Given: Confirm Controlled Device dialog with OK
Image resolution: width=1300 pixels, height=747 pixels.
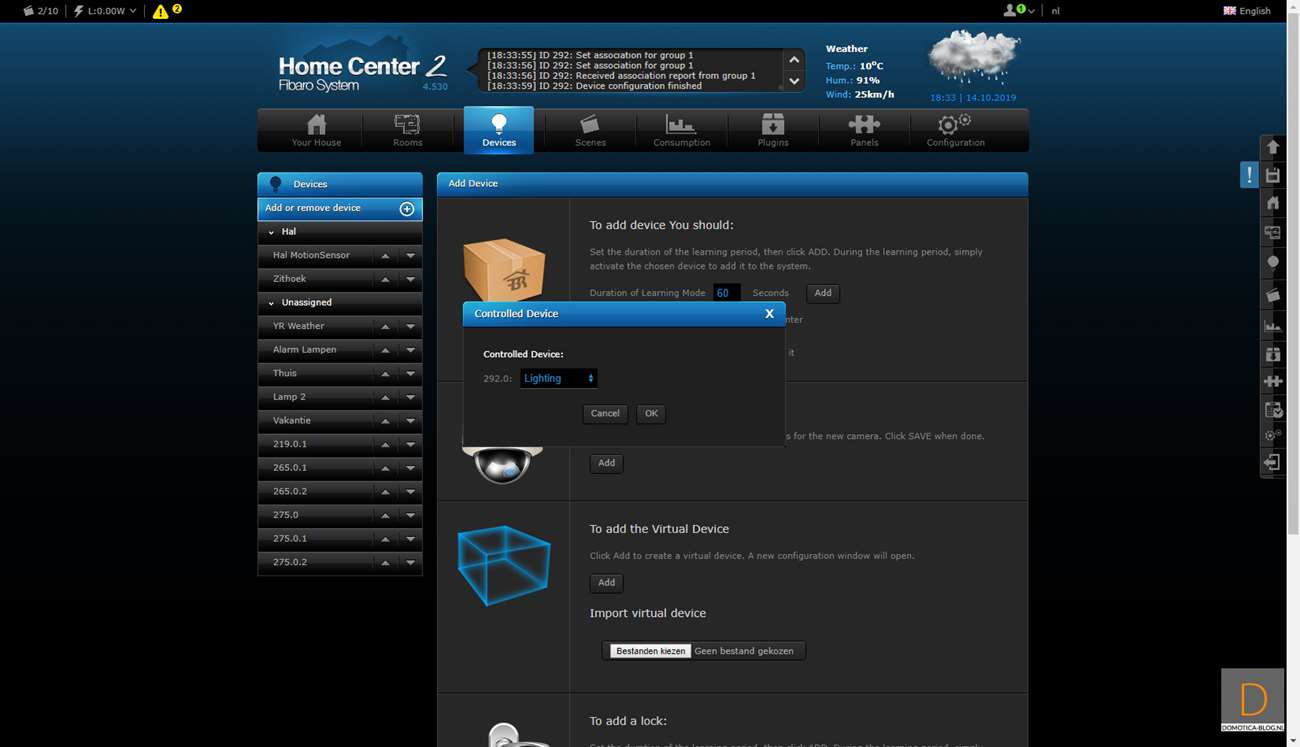Looking at the screenshot, I should click(x=651, y=413).
